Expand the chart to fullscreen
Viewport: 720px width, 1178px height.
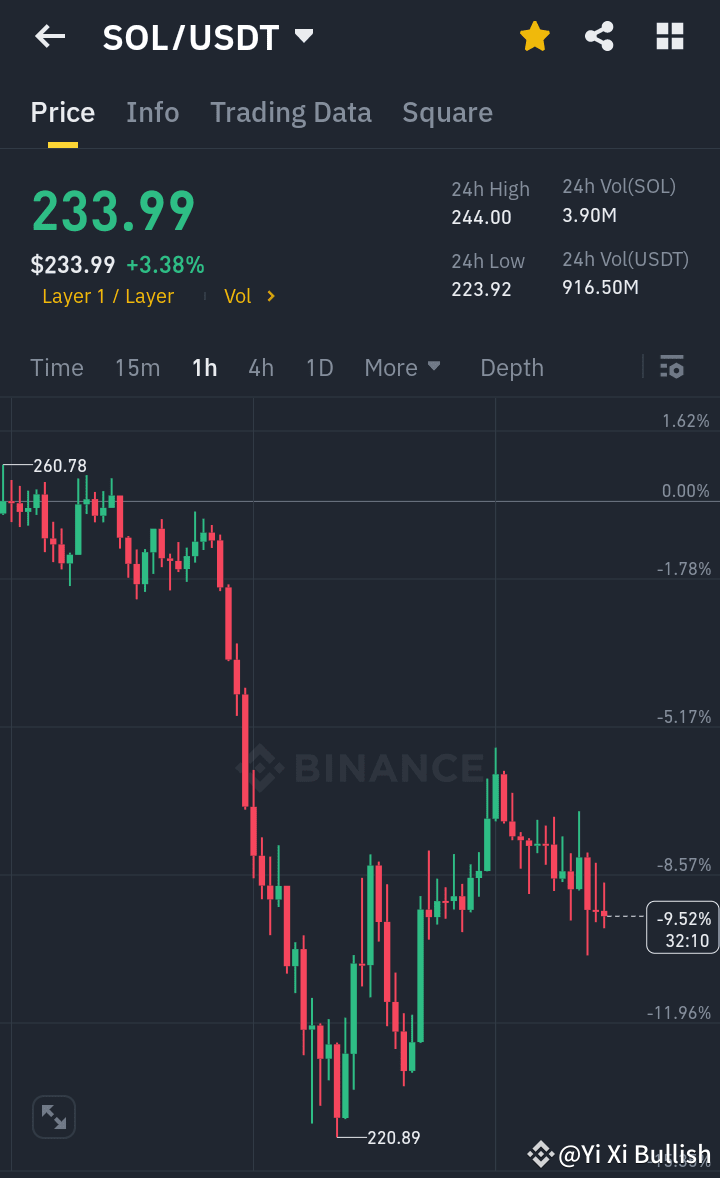pyautogui.click(x=53, y=1117)
